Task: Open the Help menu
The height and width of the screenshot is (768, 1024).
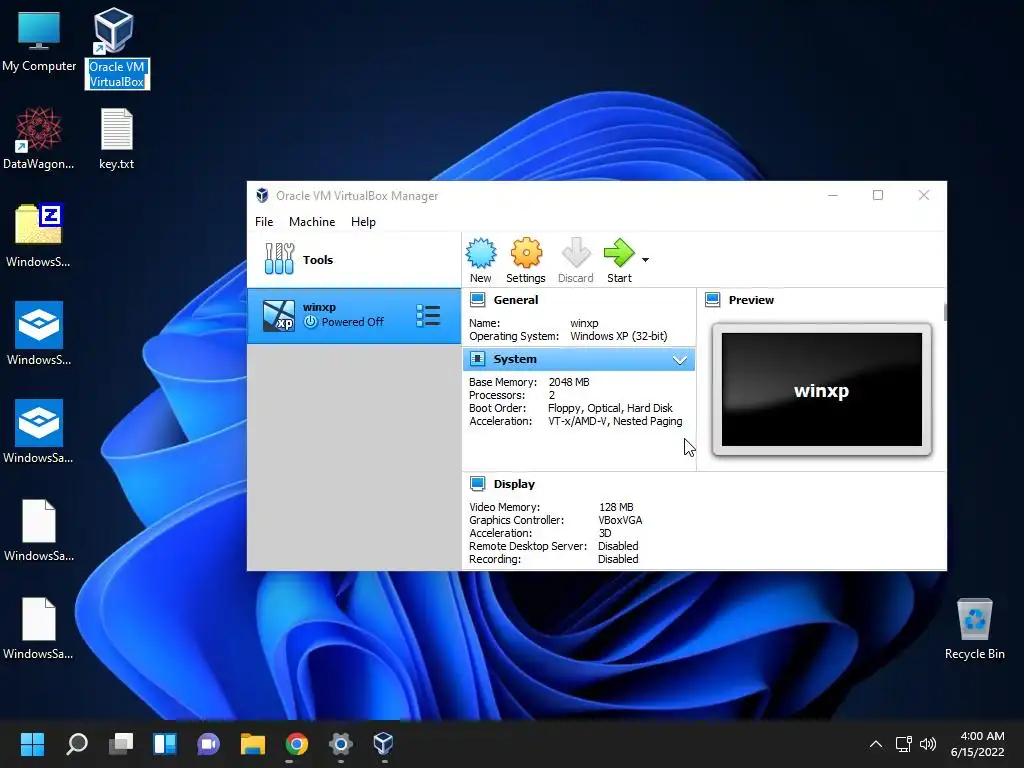Action: point(363,222)
